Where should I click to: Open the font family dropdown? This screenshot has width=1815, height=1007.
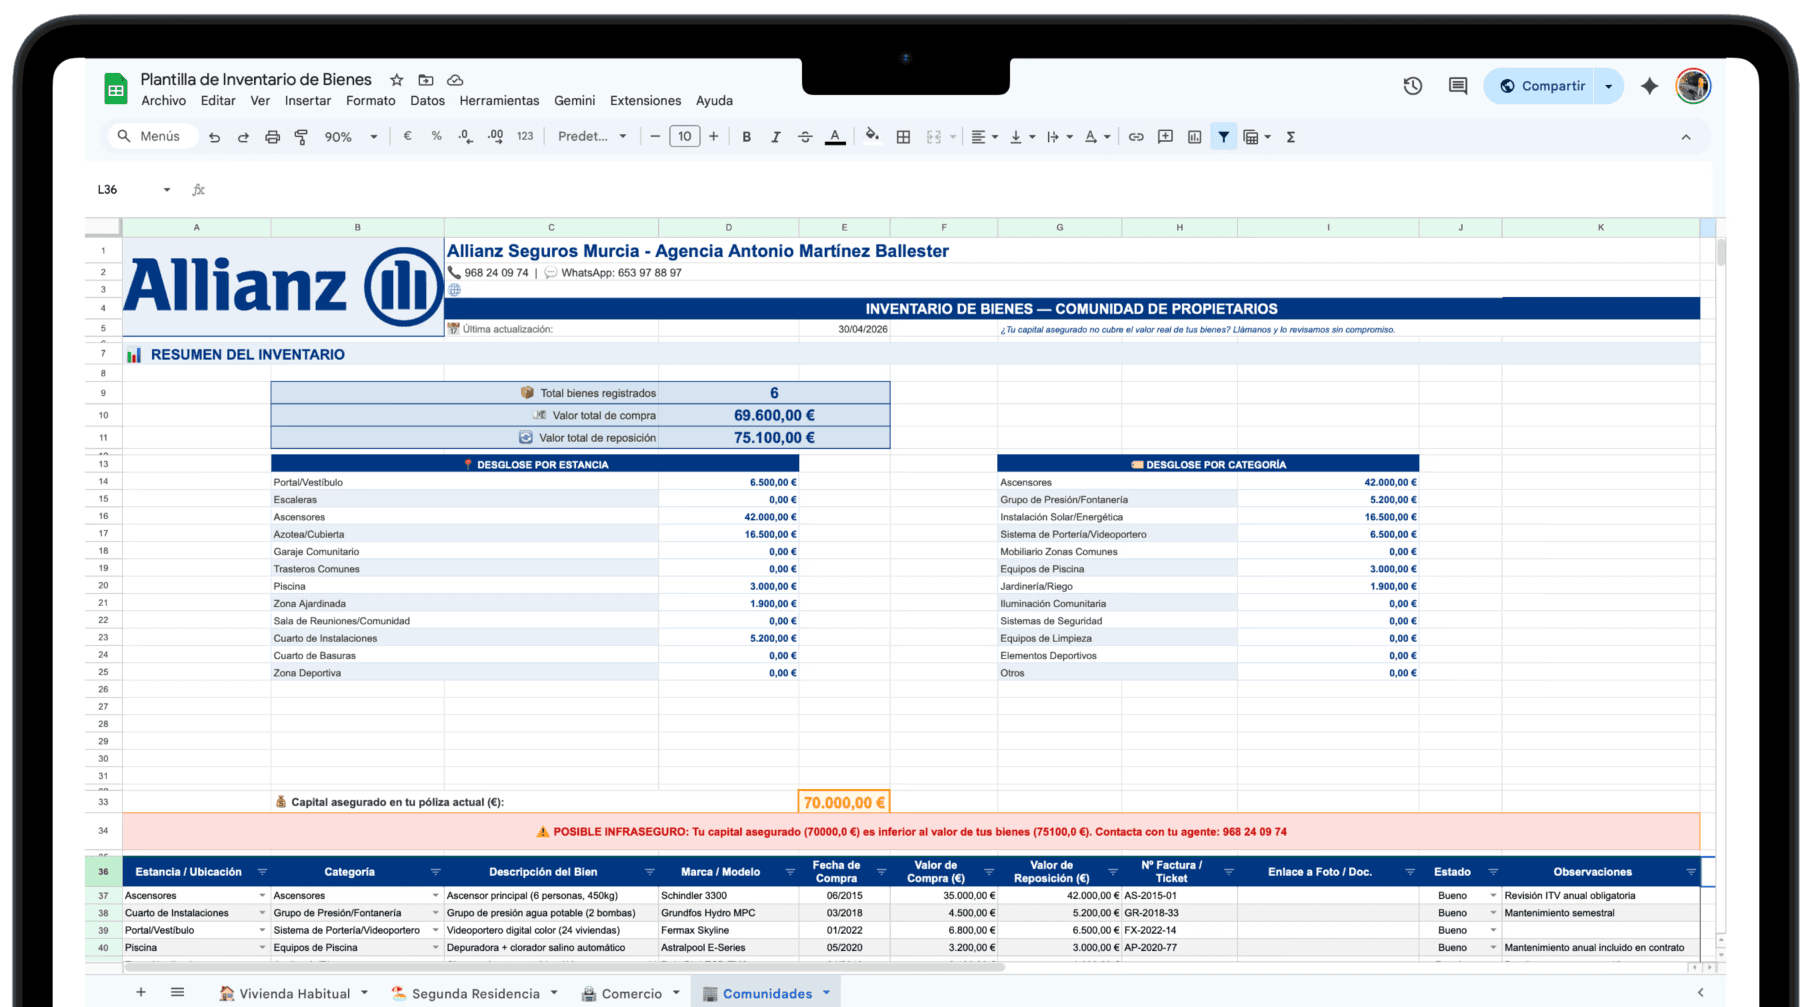(592, 136)
